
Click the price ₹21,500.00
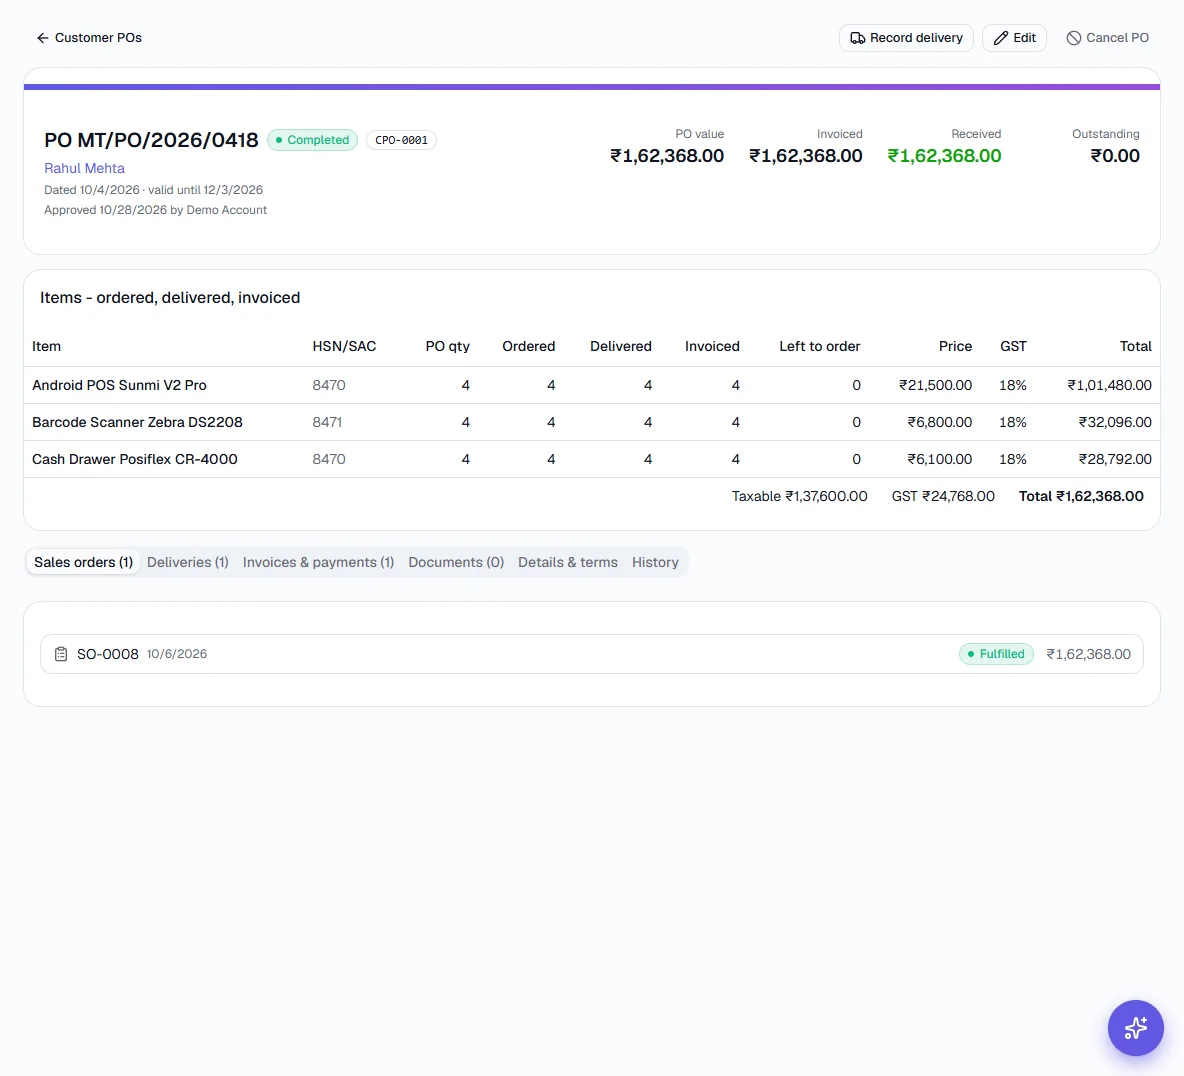(x=935, y=385)
